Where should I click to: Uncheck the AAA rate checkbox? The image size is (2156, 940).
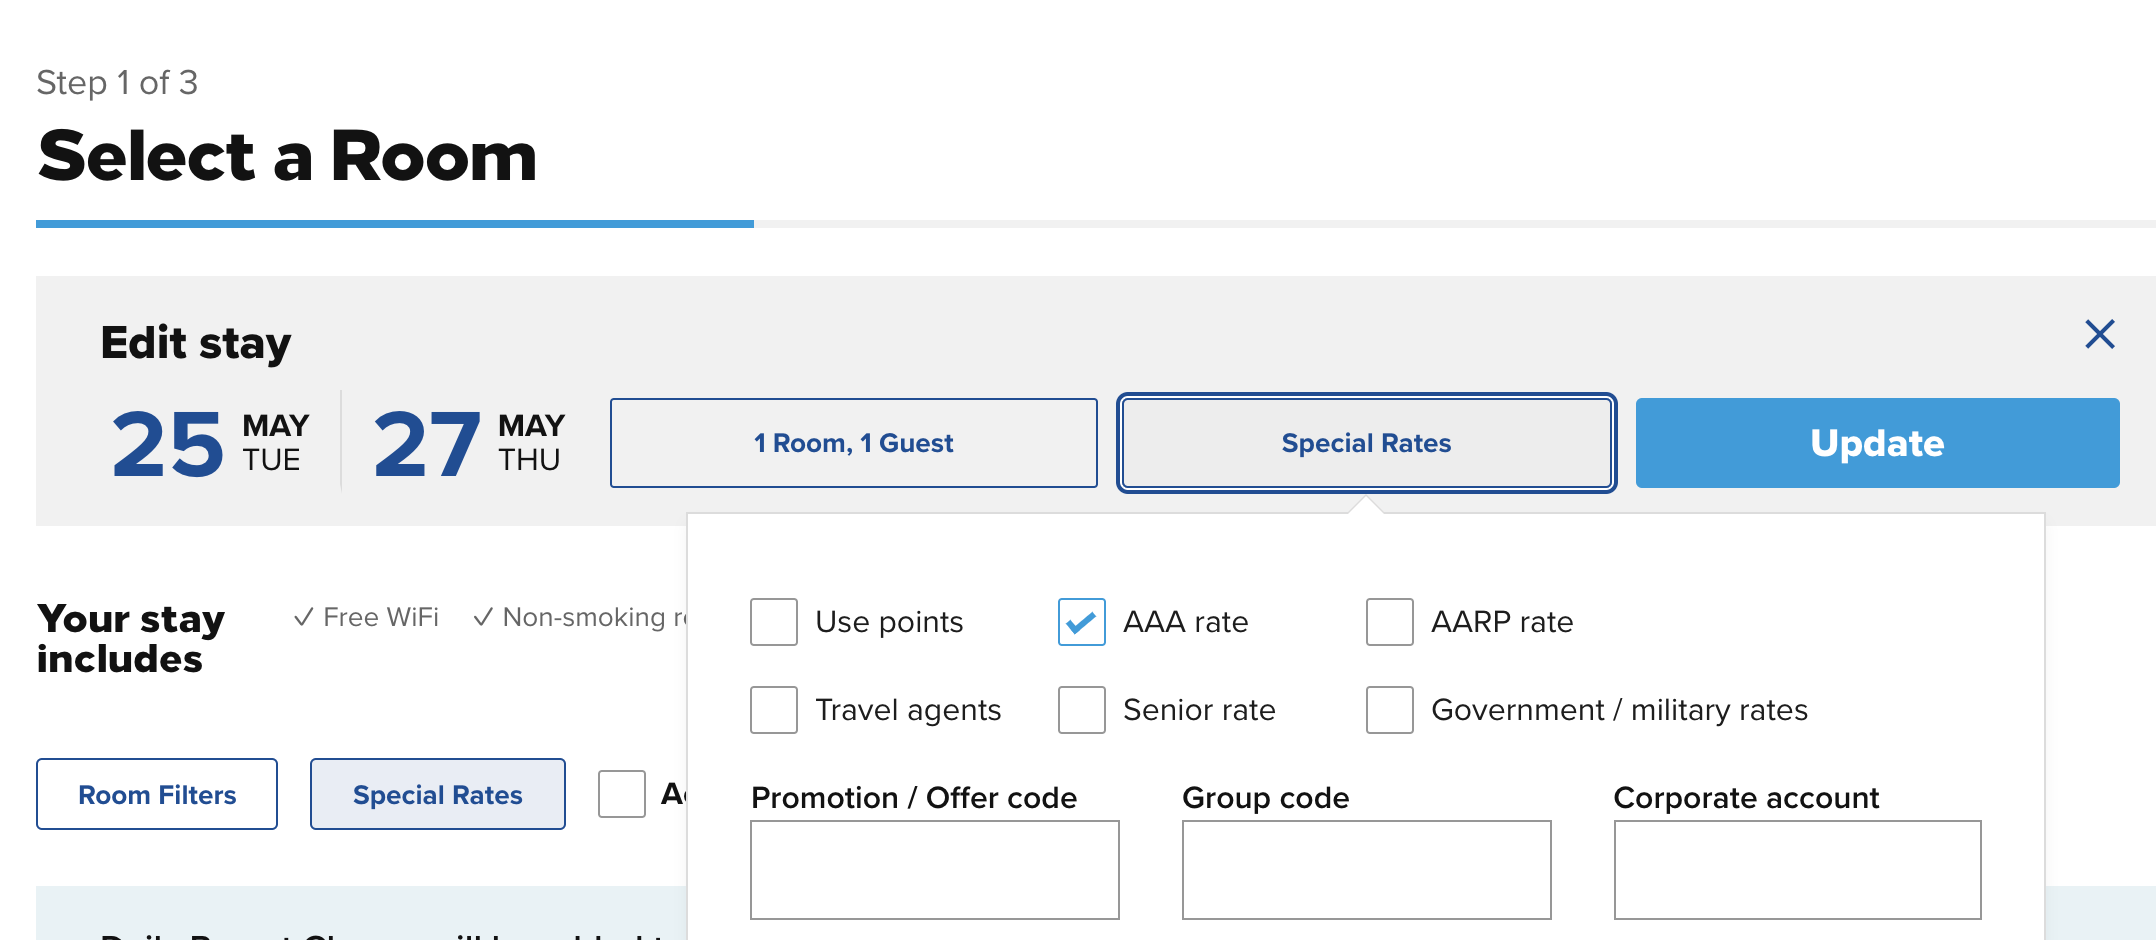coord(1082,622)
